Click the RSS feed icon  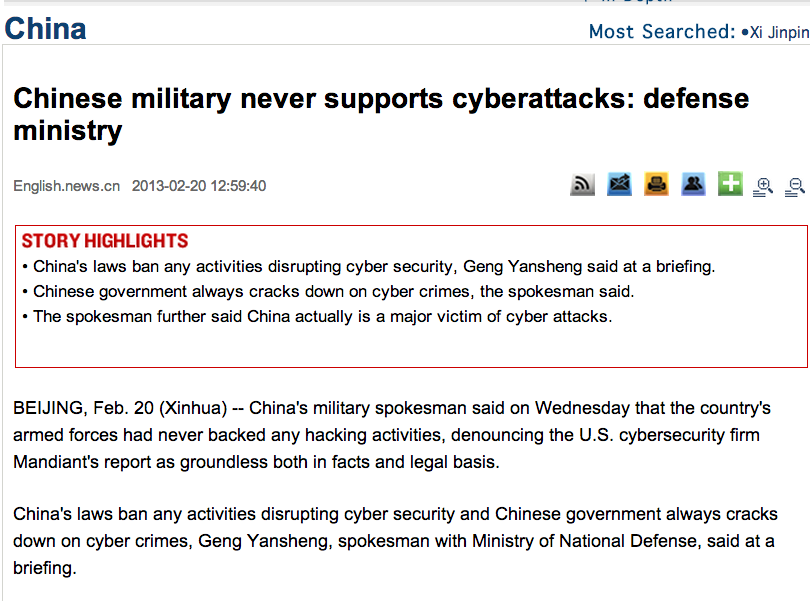(583, 185)
